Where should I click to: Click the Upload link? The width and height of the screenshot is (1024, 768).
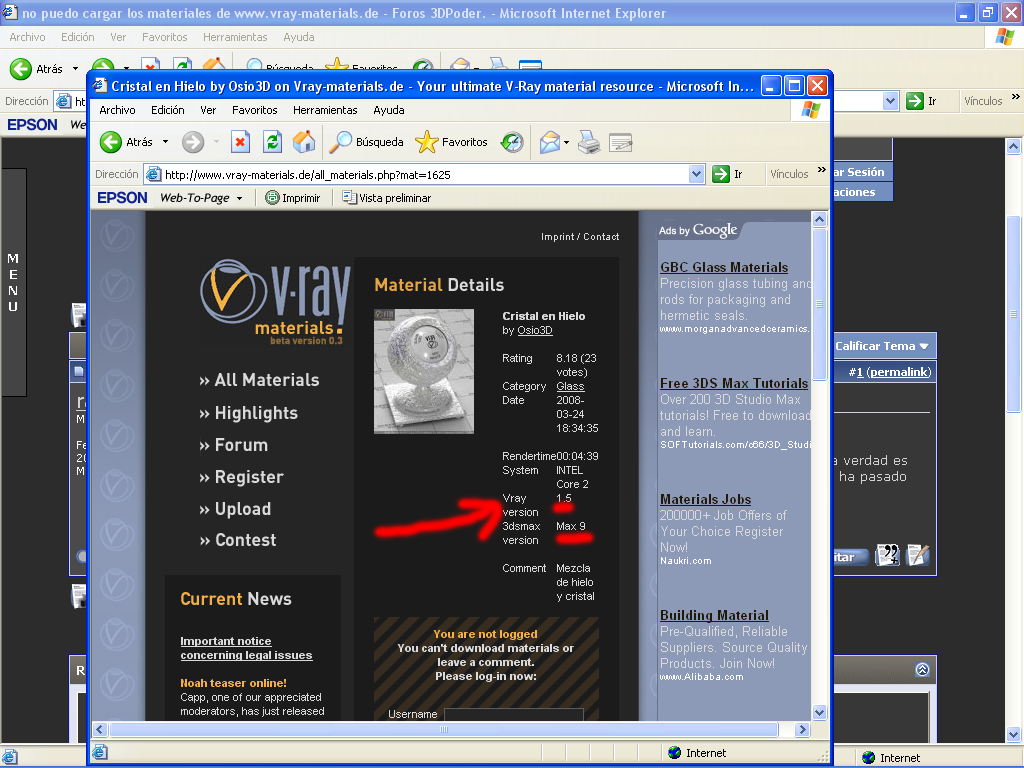tap(235, 509)
